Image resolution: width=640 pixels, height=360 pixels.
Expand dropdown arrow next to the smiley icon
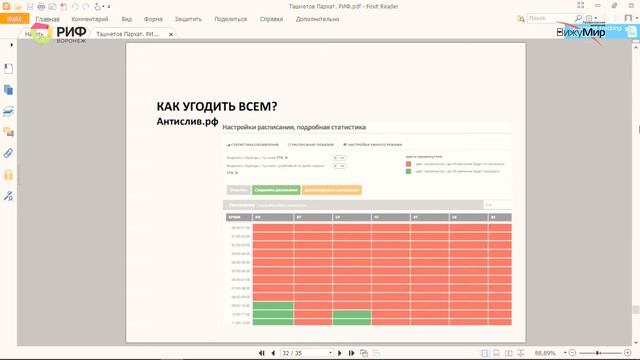596,18
